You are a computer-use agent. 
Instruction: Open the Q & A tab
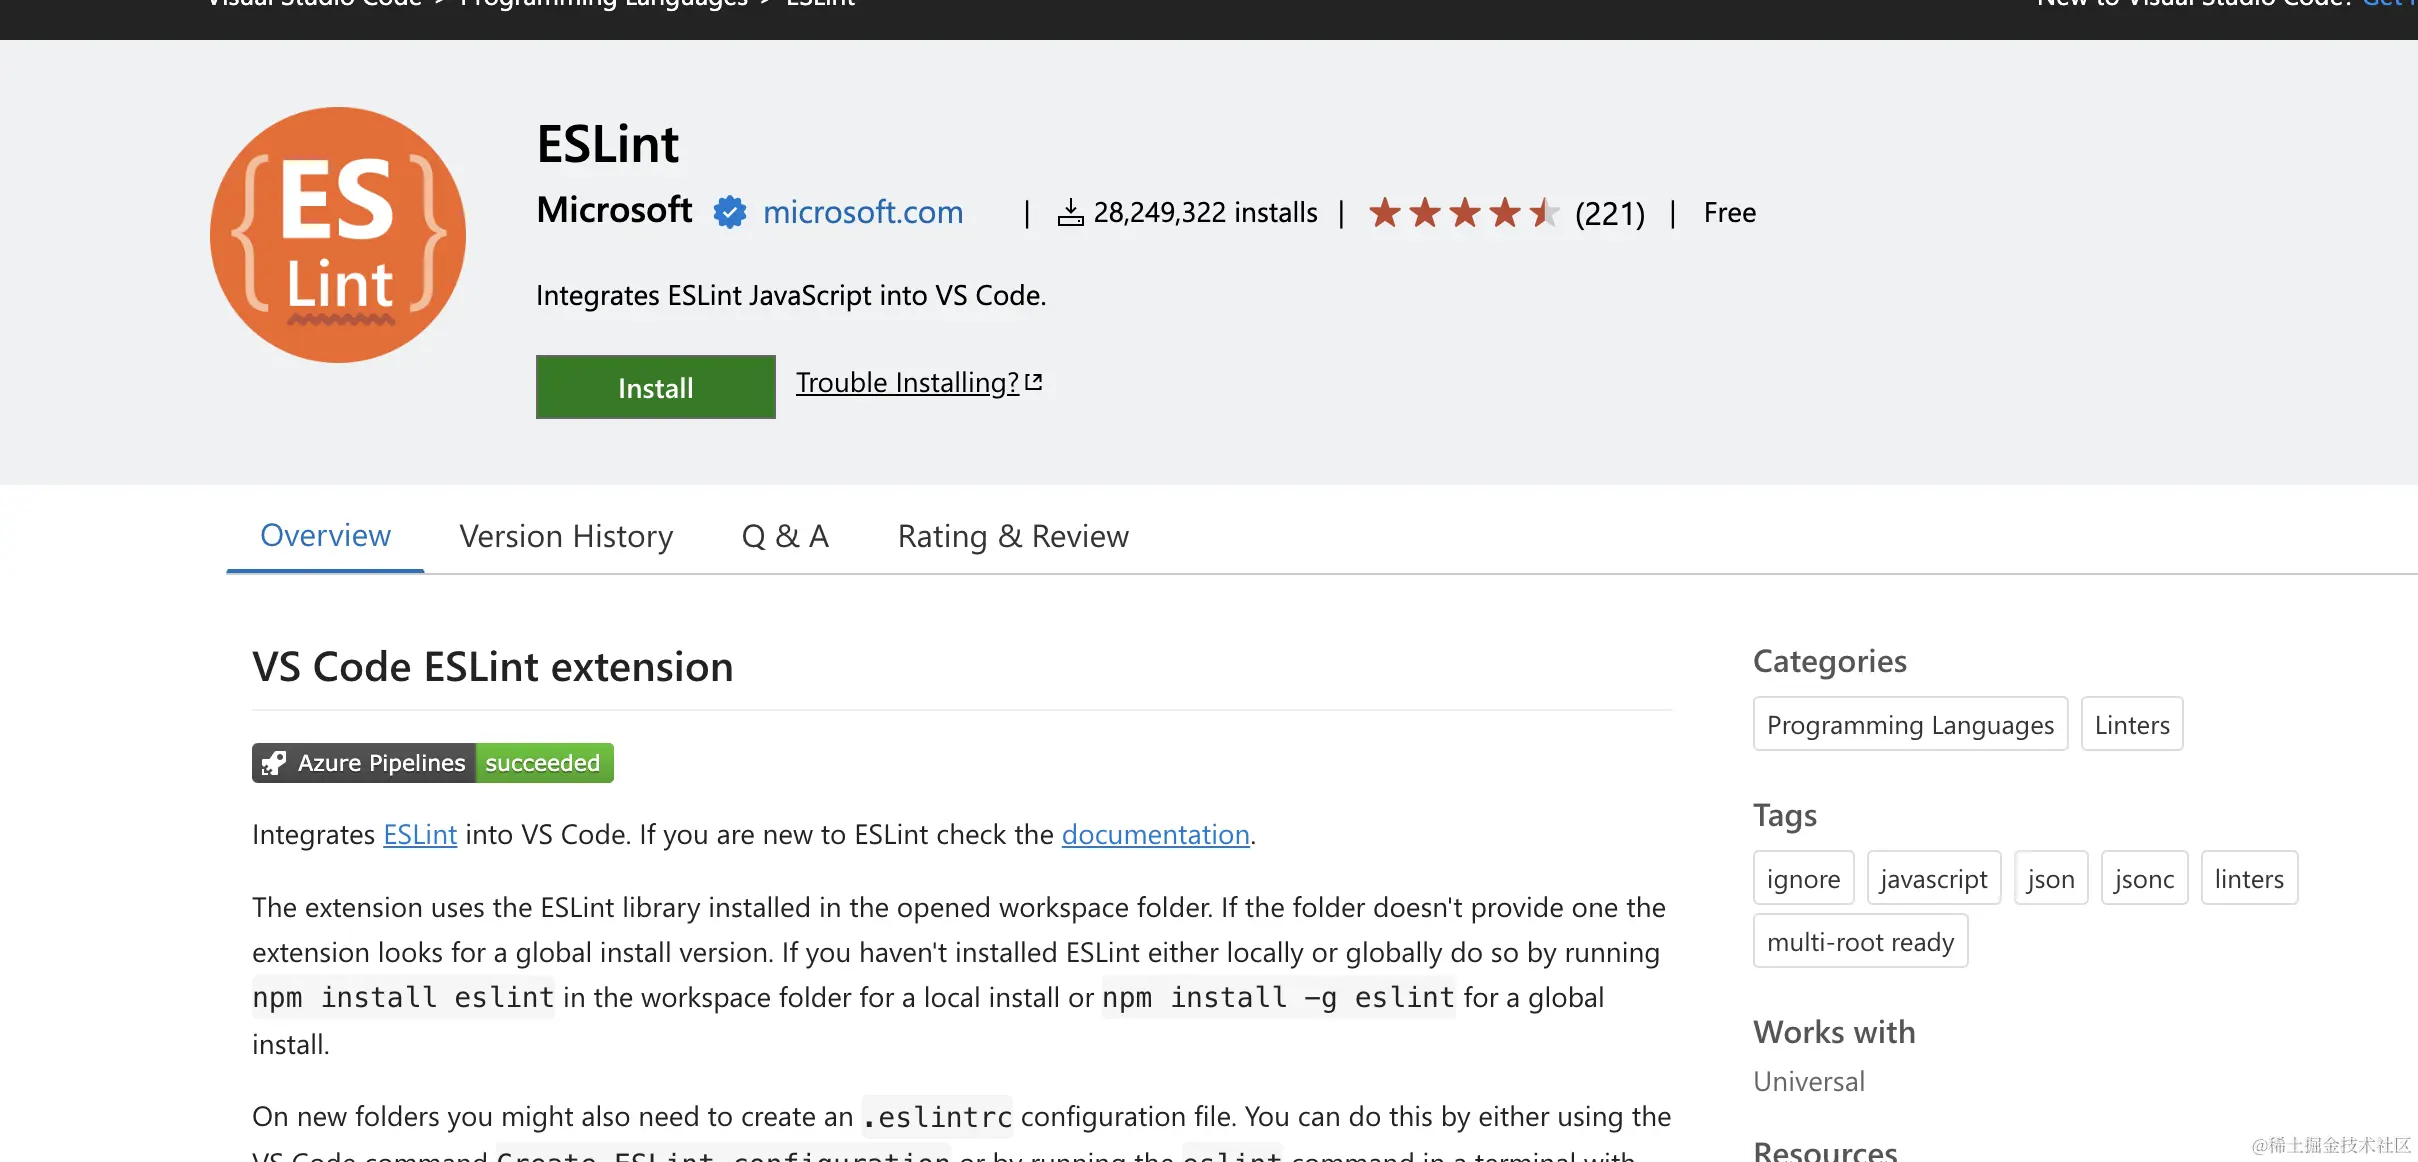click(x=785, y=537)
